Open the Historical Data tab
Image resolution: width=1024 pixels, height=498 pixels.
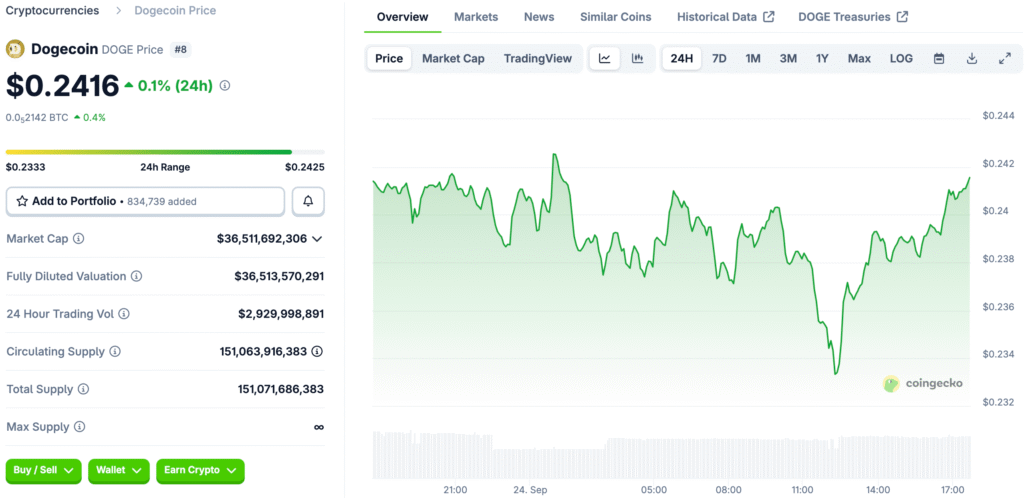[726, 17]
